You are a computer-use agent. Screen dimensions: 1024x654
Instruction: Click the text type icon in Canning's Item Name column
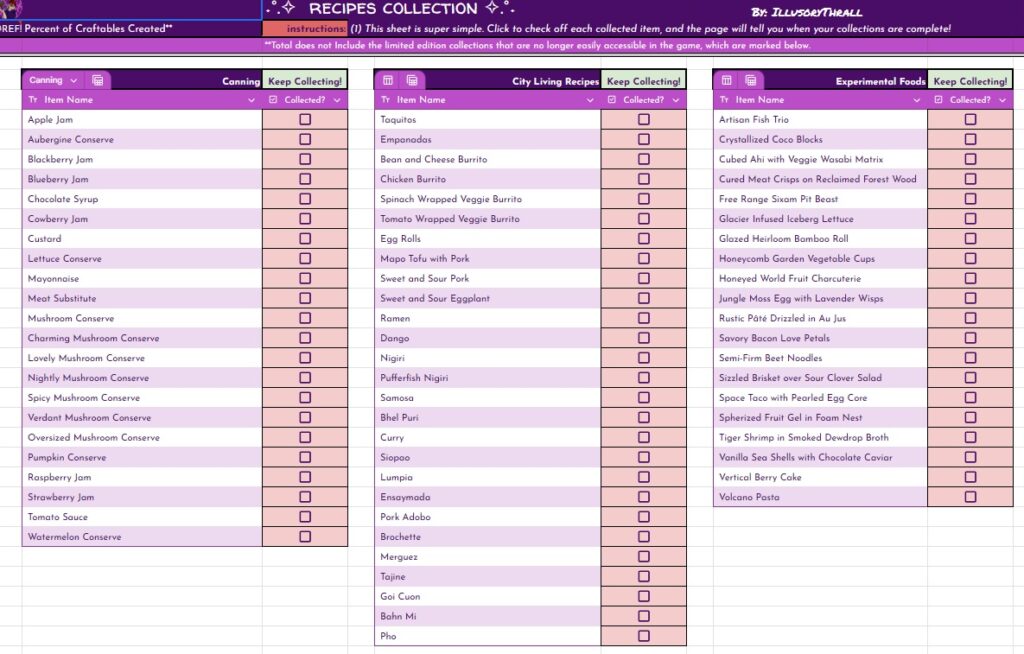pyautogui.click(x=33, y=100)
